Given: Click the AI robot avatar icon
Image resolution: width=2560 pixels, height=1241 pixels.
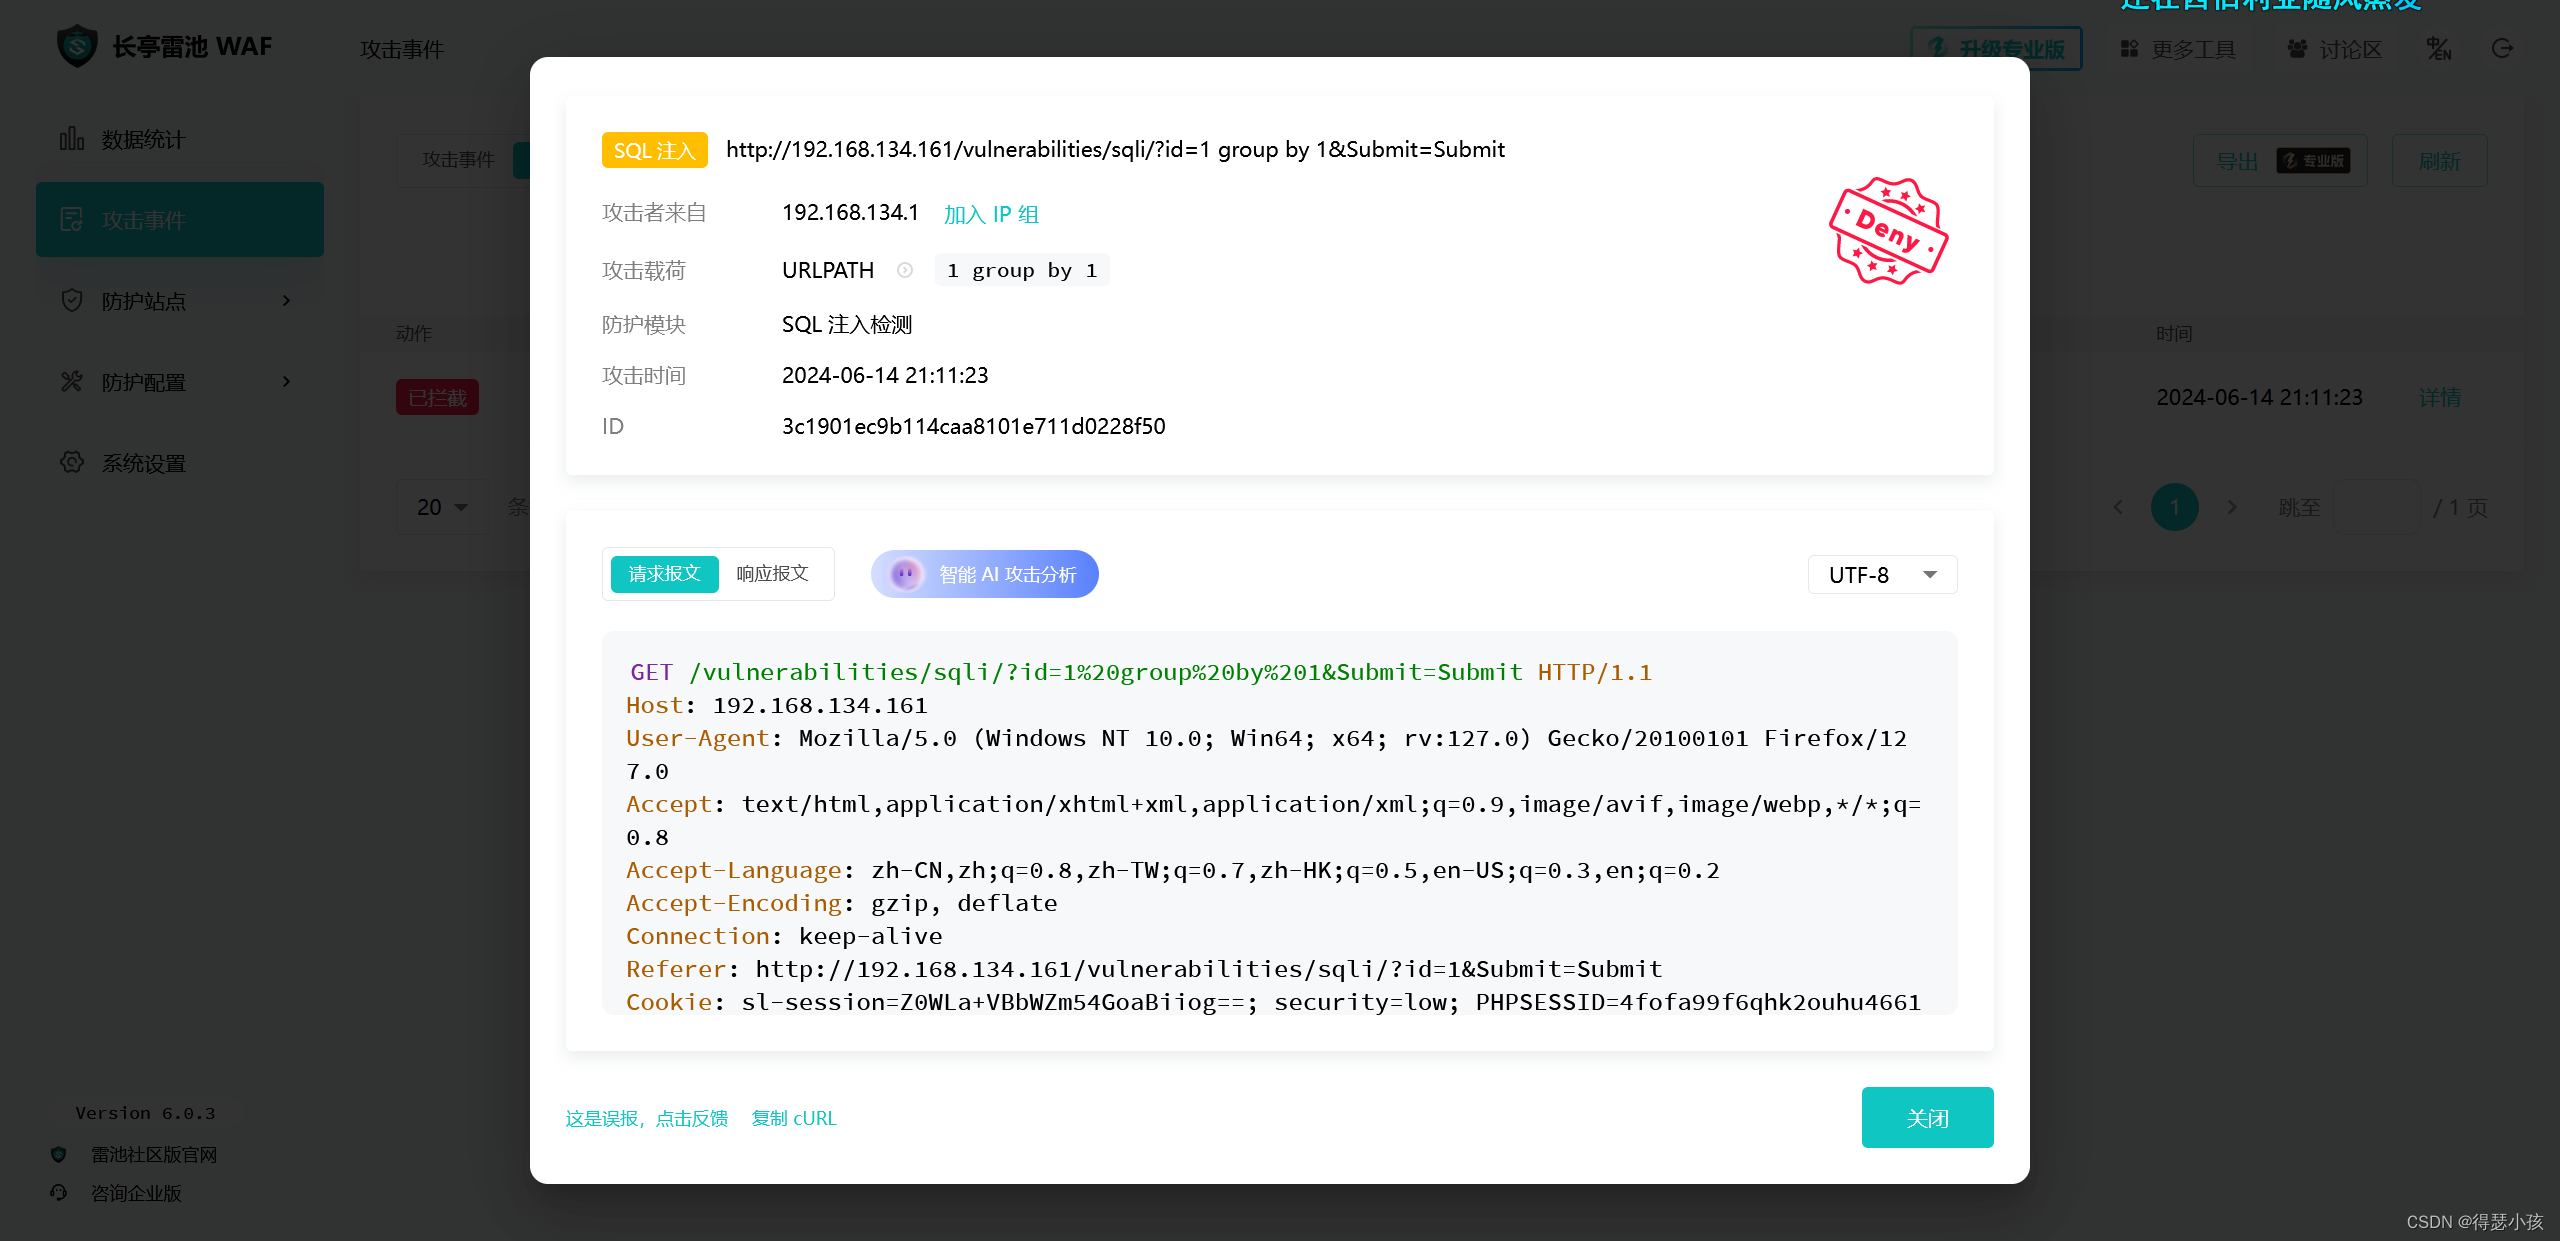Looking at the screenshot, I should pos(906,574).
